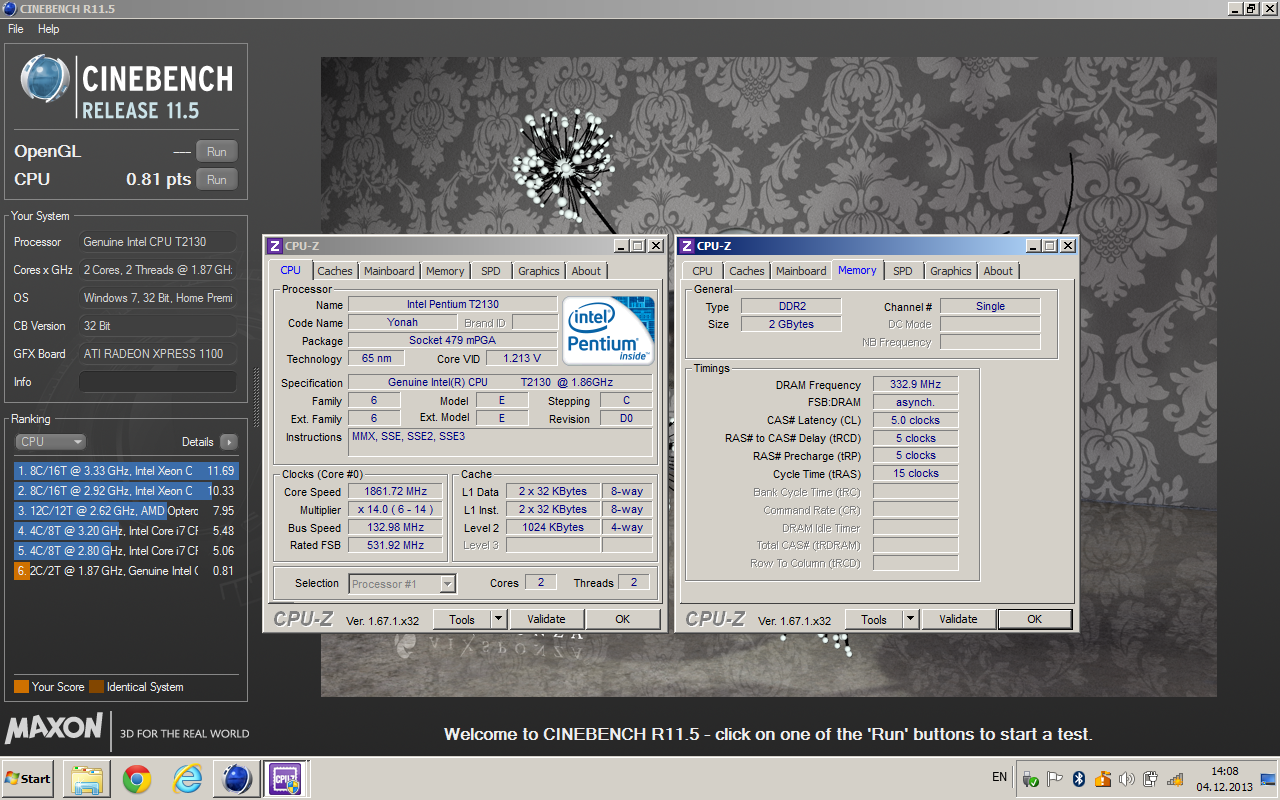
Task: Click the Bluetooth tray icon
Action: tap(1079, 779)
